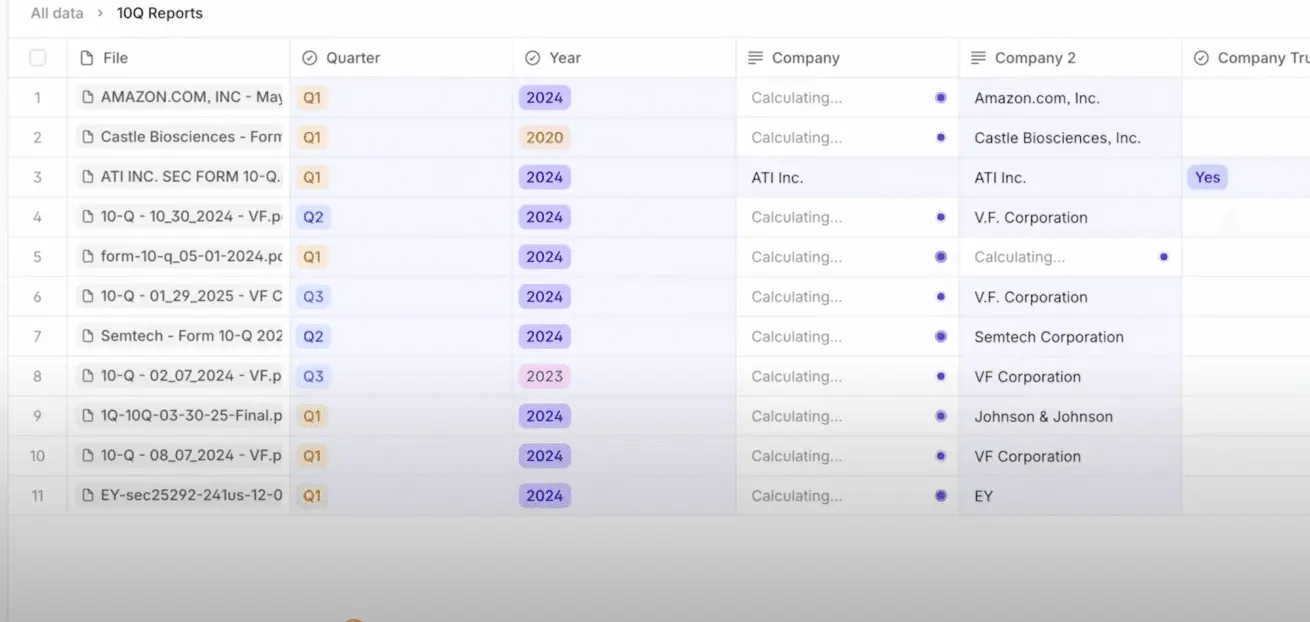Image resolution: width=1310 pixels, height=622 pixels.
Task: Click the check-circle icon in Year header
Action: coord(533,58)
